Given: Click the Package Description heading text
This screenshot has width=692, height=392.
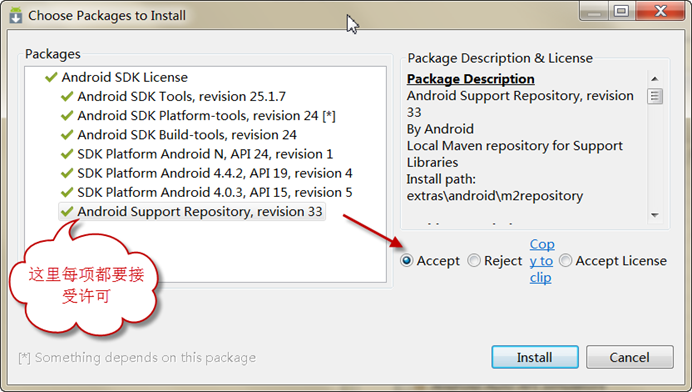Looking at the screenshot, I should point(470,79).
